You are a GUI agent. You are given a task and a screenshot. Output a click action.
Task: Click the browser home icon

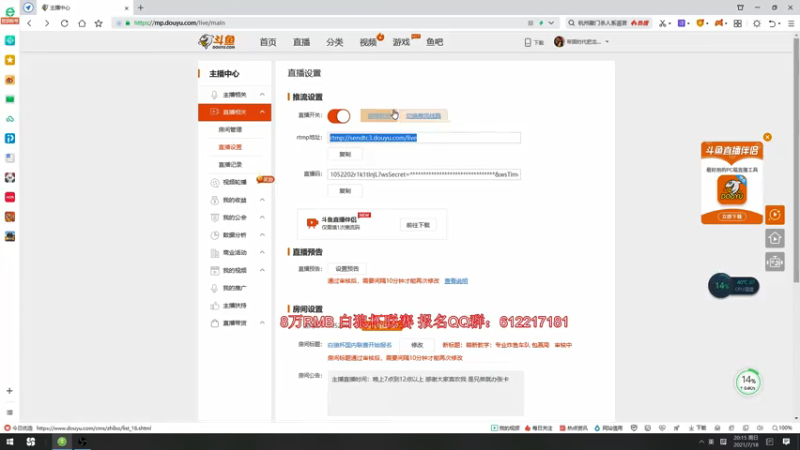(x=82, y=23)
